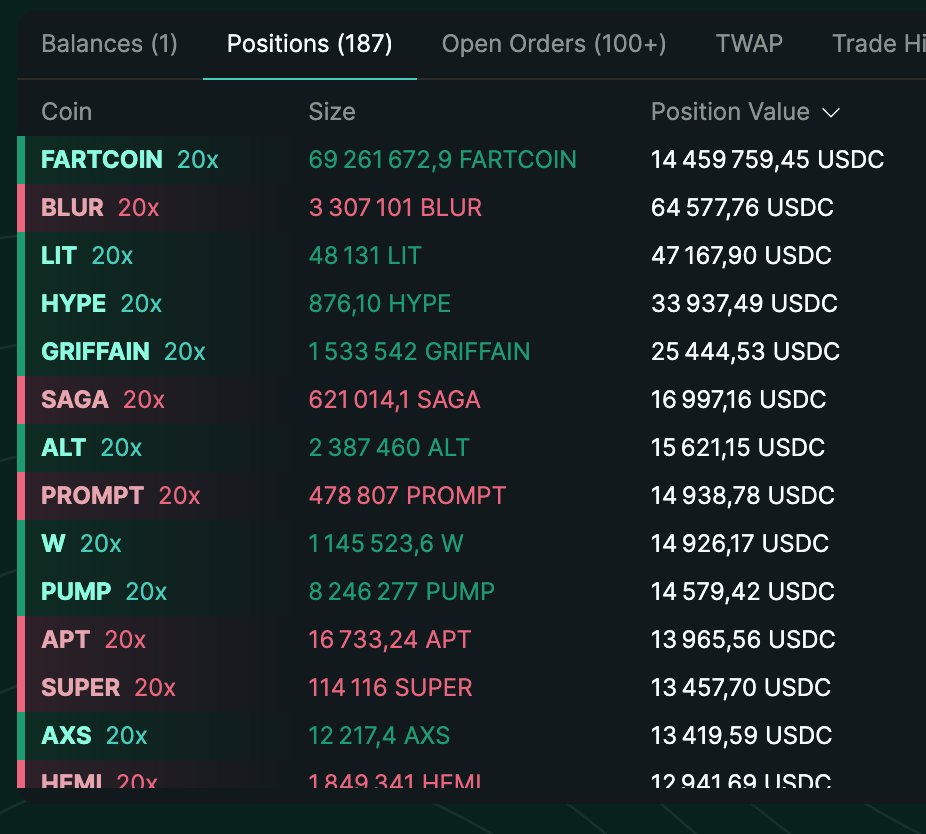Click size 1 533 542 GRIFFAIN
Image resolution: width=926 pixels, height=834 pixels.
(419, 351)
